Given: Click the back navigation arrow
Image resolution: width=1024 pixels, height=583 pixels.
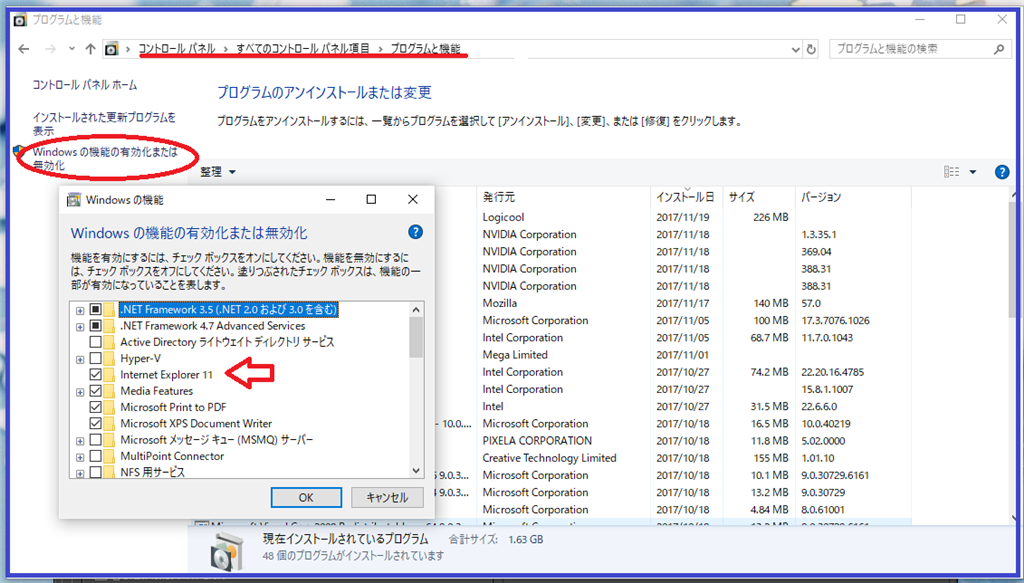Looking at the screenshot, I should point(24,49).
